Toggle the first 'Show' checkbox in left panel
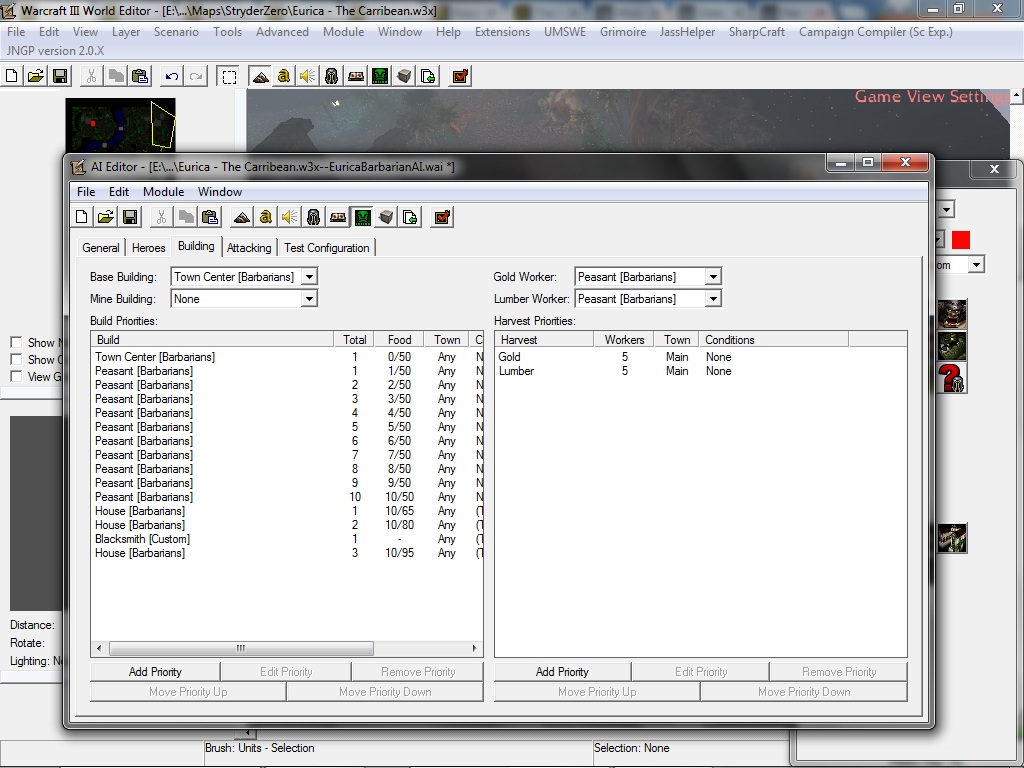The height and width of the screenshot is (768, 1024). (x=16, y=342)
